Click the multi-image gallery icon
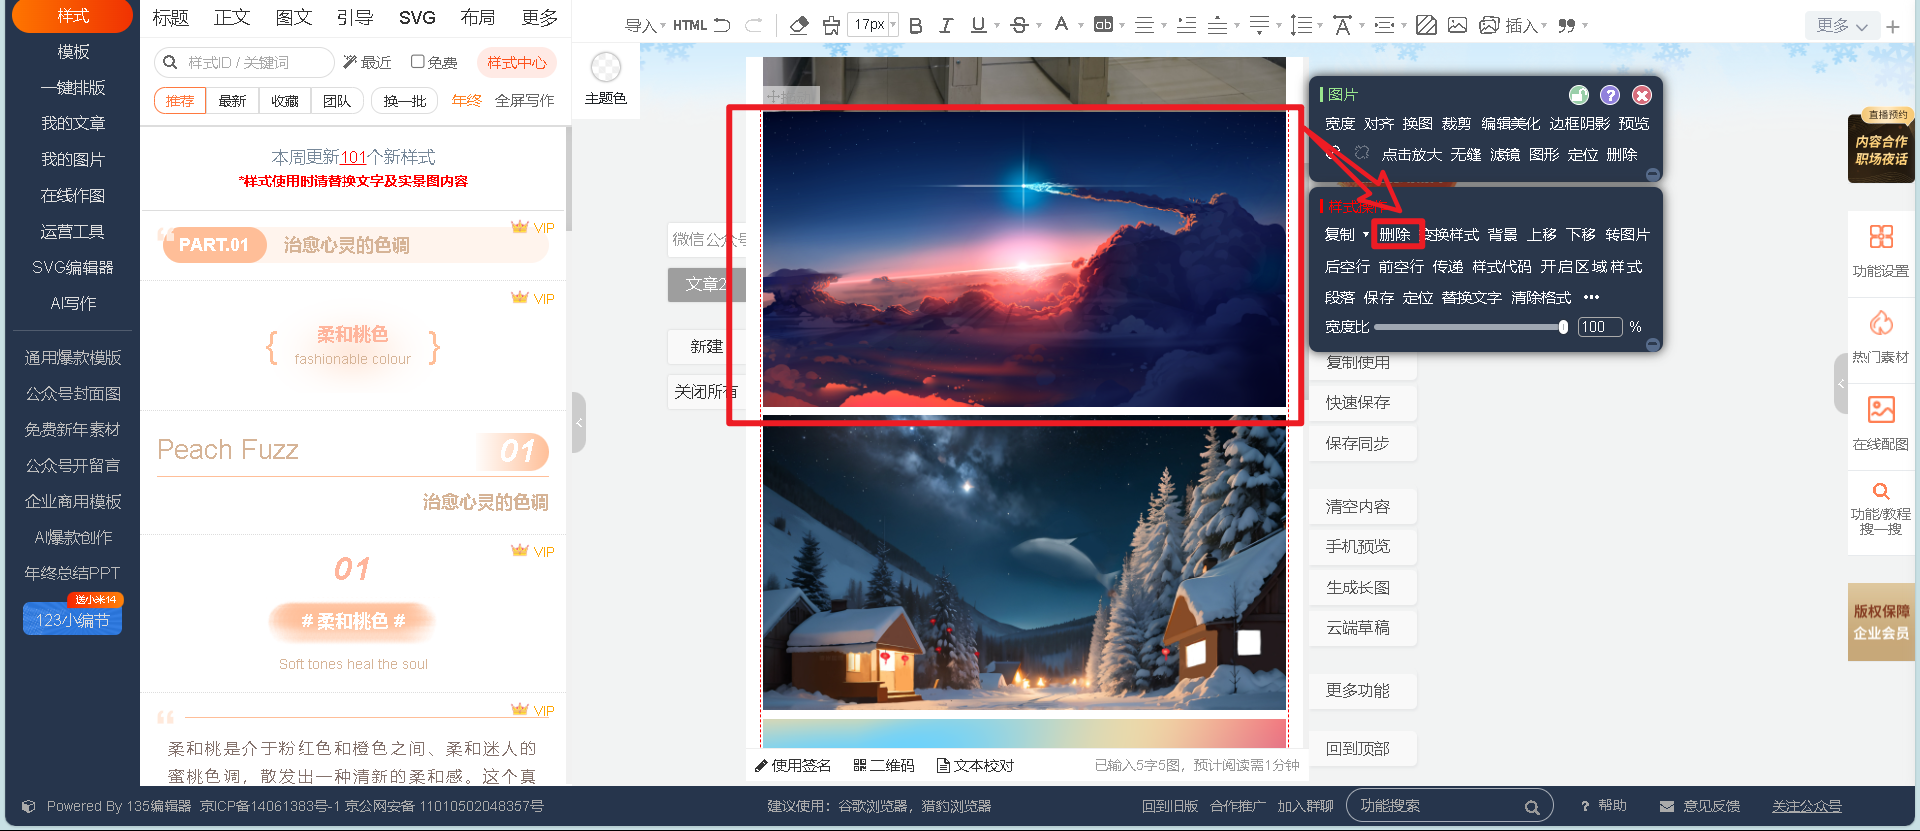Image resolution: width=1920 pixels, height=831 pixels. (x=1489, y=25)
